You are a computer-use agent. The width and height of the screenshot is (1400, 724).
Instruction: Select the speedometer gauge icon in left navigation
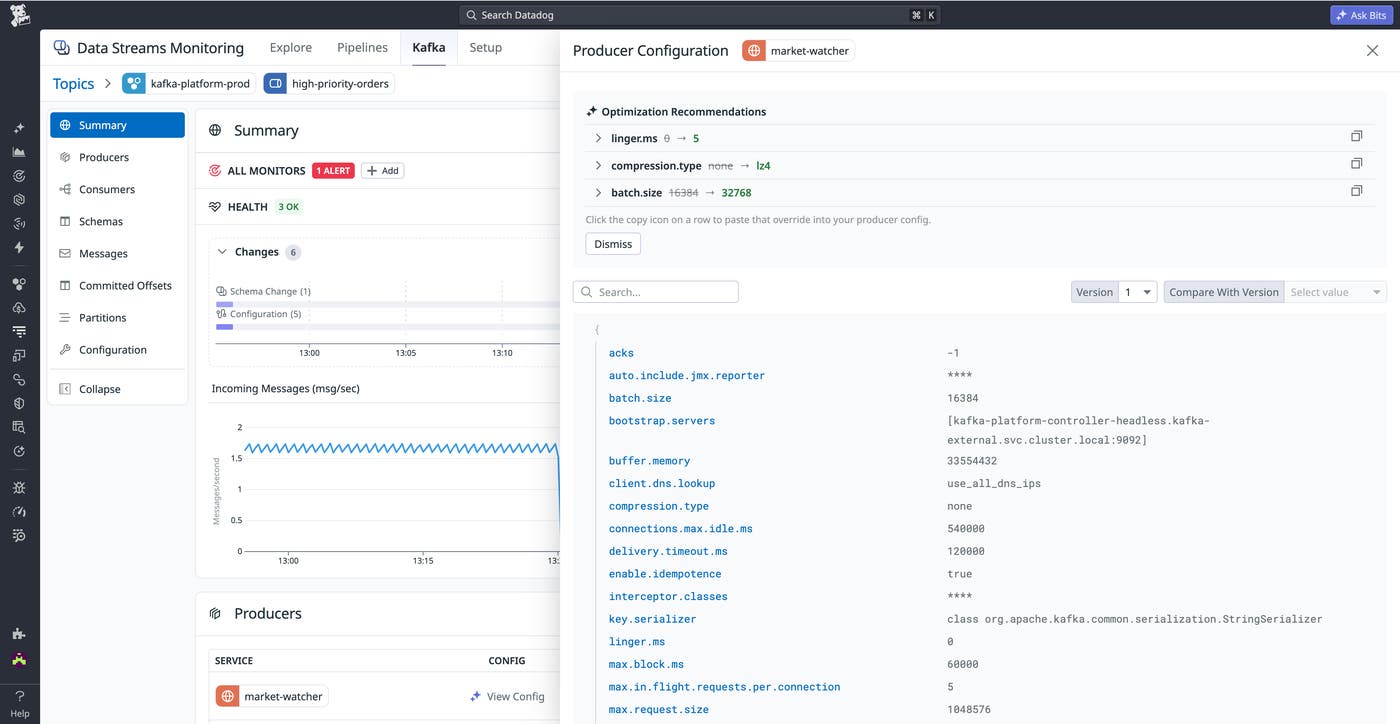tap(19, 512)
